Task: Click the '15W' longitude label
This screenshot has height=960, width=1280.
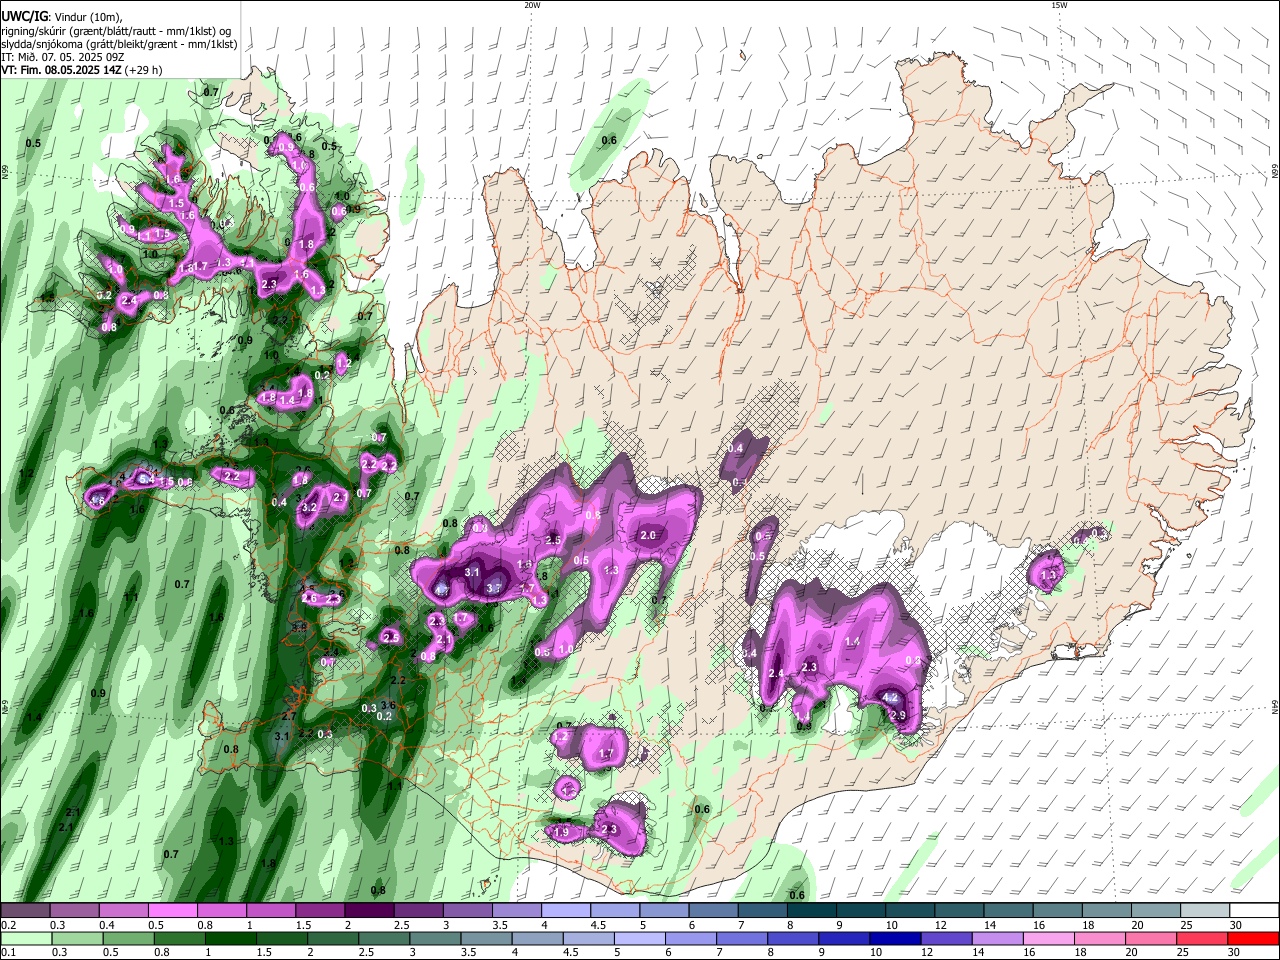Action: [1059, 5]
